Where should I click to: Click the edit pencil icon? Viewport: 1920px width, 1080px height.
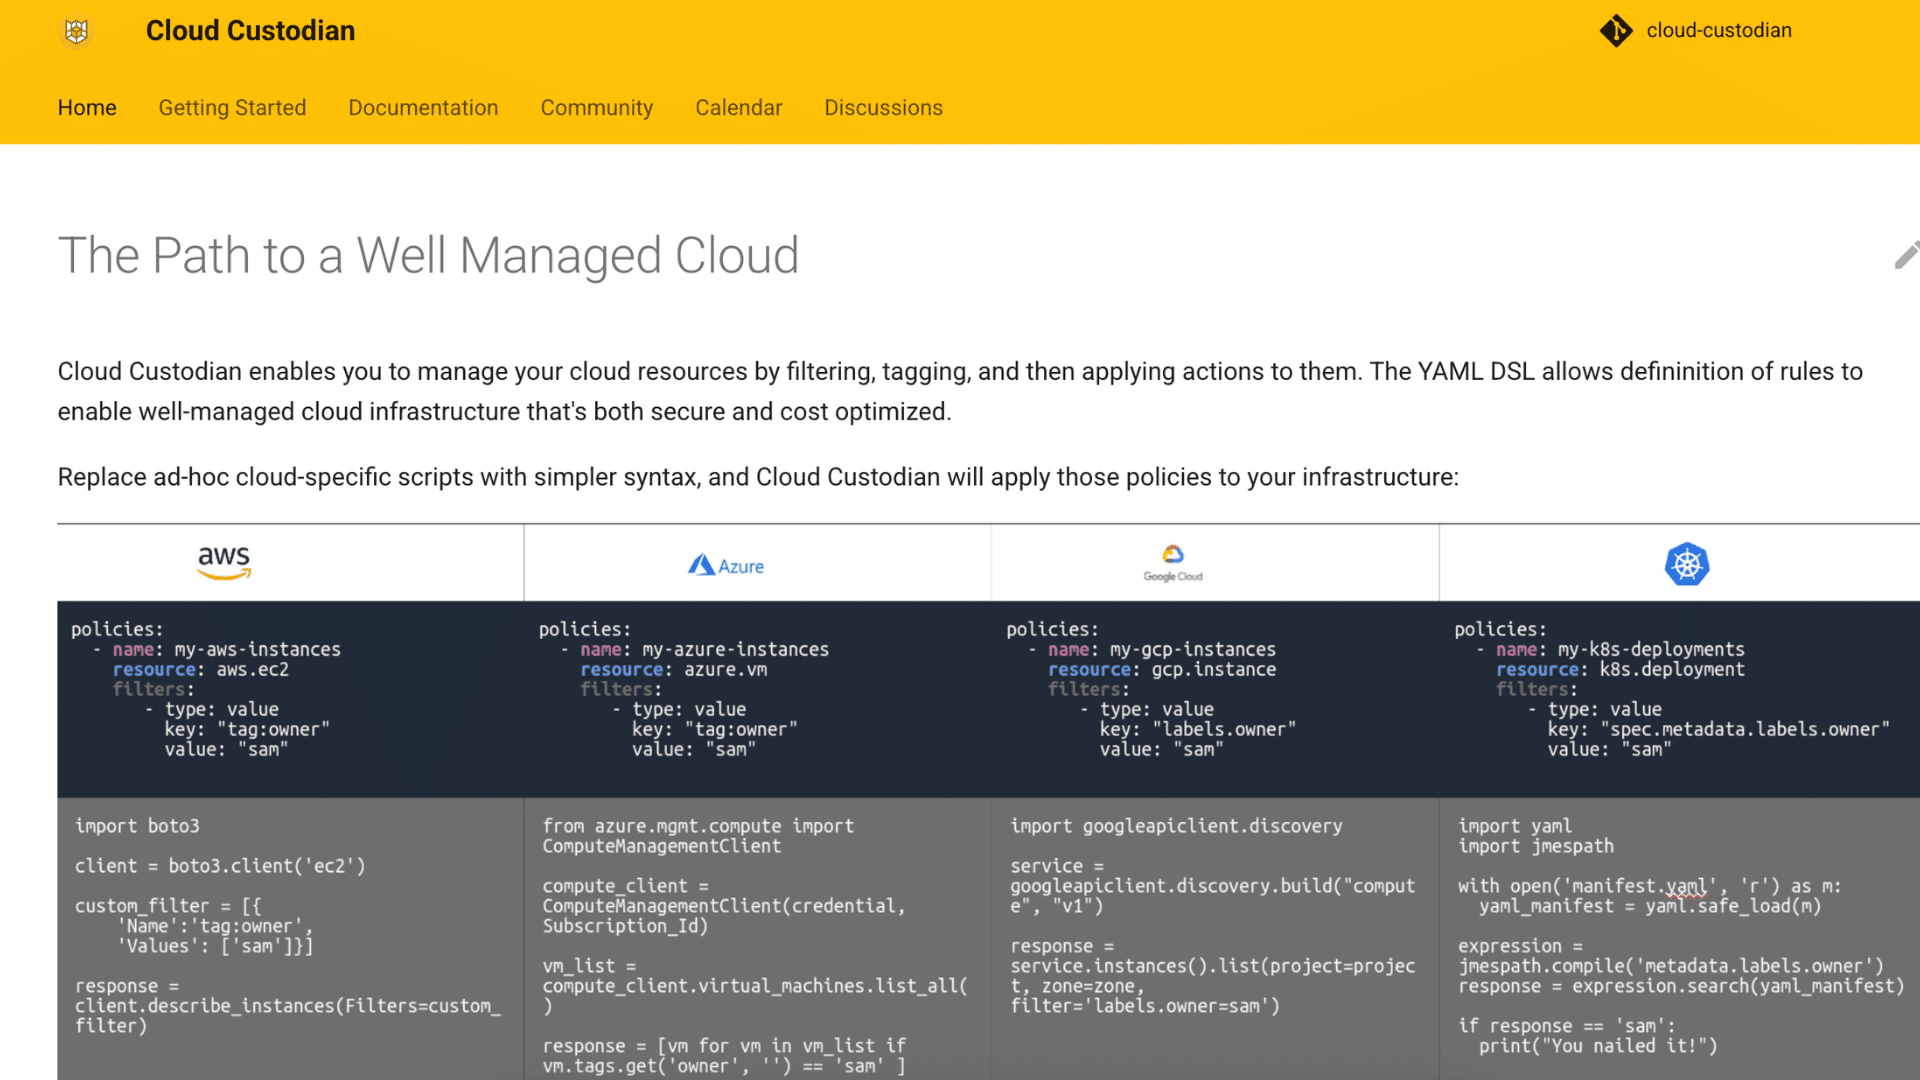tap(1907, 256)
